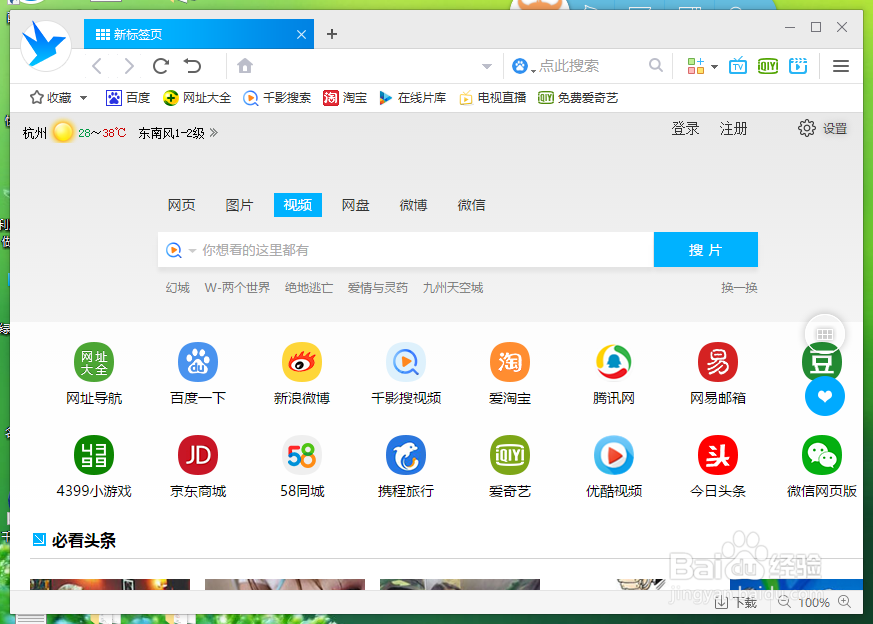This screenshot has width=873, height=624.
Task: Open the 爱淘宝 shortcut icon
Action: pos(509,362)
